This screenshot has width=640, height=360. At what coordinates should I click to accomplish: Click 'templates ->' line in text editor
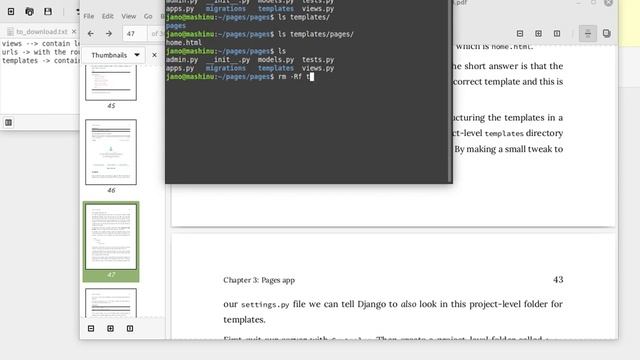coord(41,60)
